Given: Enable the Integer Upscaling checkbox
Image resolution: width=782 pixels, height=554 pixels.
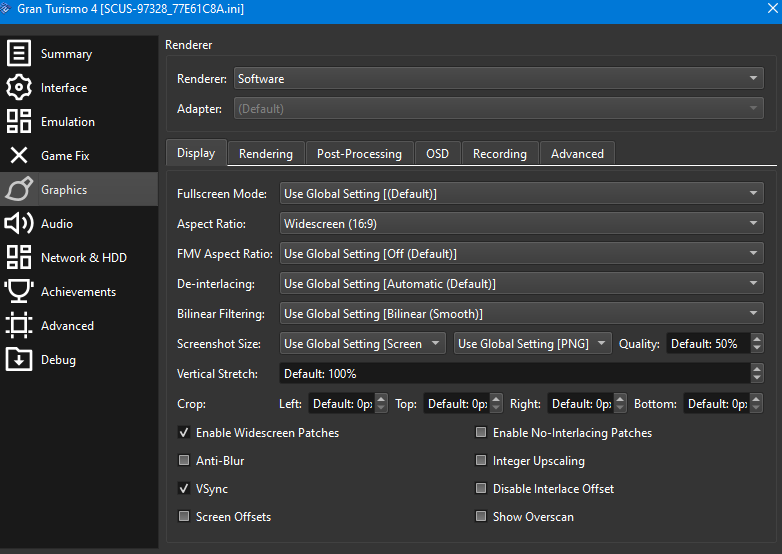Looking at the screenshot, I should [481, 460].
